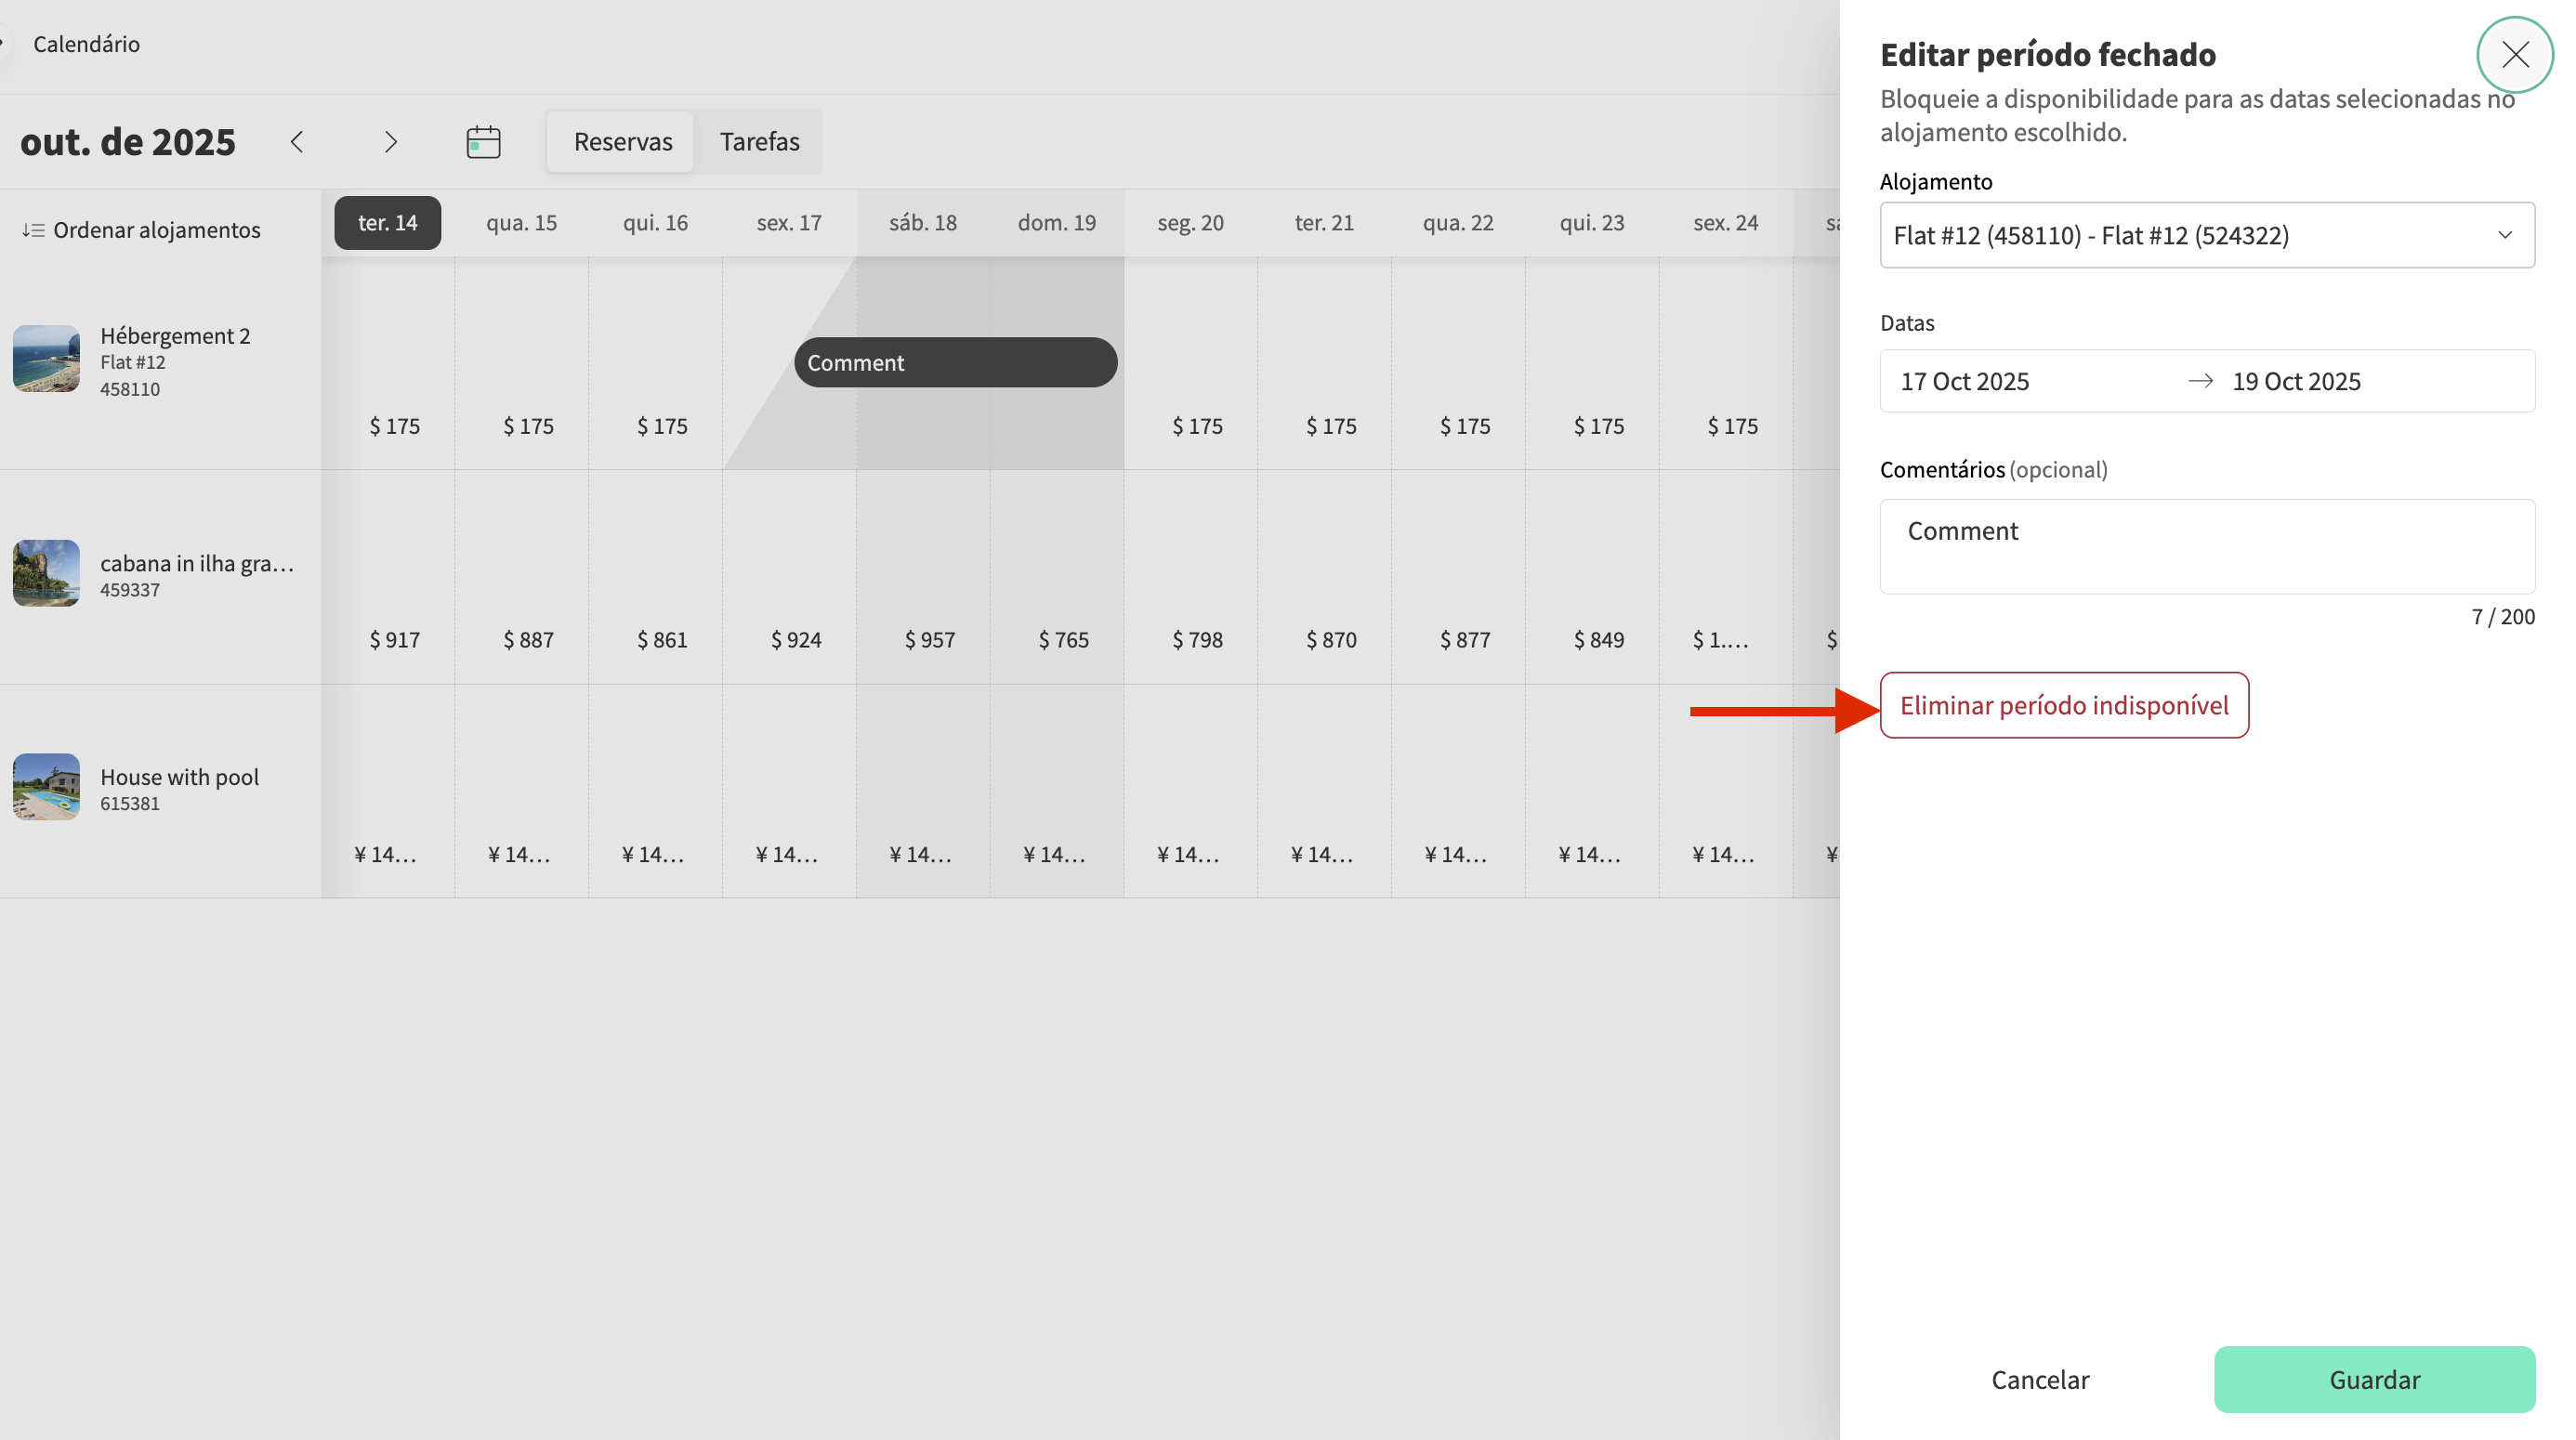Click the Comentários text area
Screen dimensions: 2576x1440
(x=2206, y=546)
